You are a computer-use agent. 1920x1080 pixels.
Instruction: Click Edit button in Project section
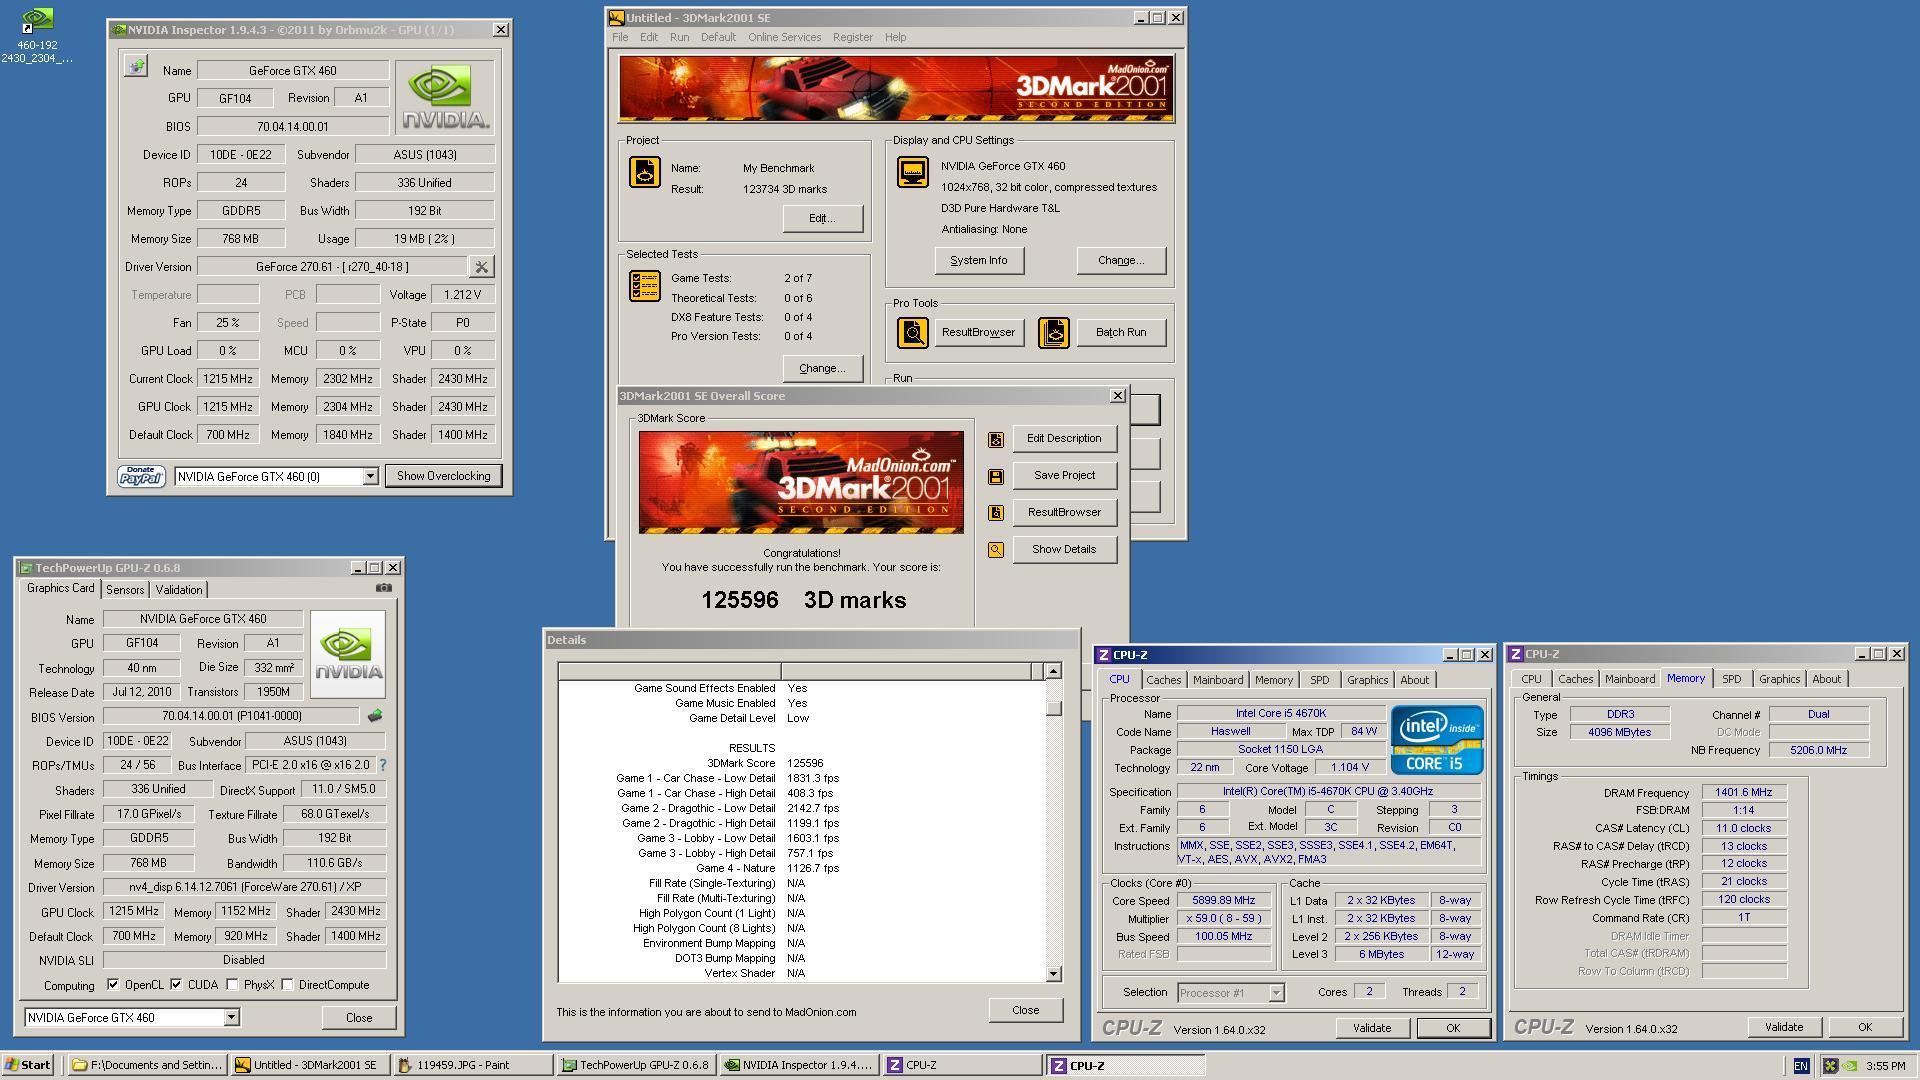tap(822, 219)
